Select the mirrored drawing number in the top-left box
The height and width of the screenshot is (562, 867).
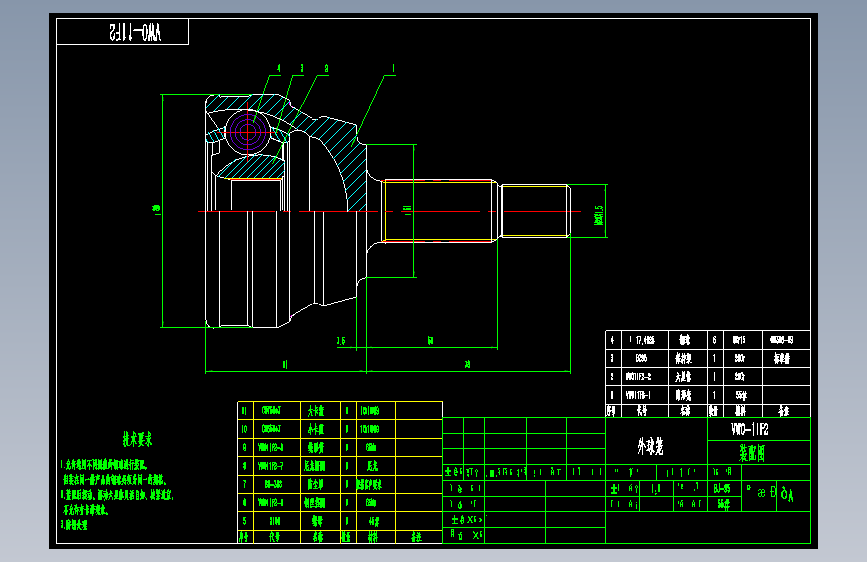point(135,32)
